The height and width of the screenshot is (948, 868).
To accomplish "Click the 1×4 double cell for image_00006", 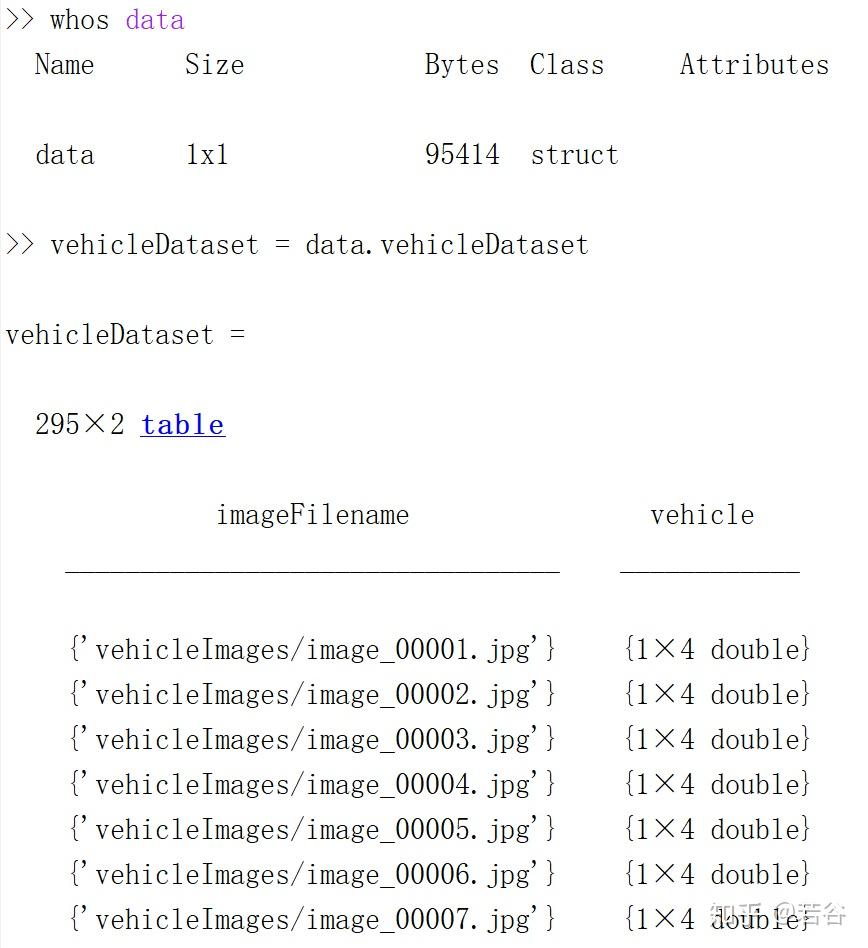I will 717,874.
